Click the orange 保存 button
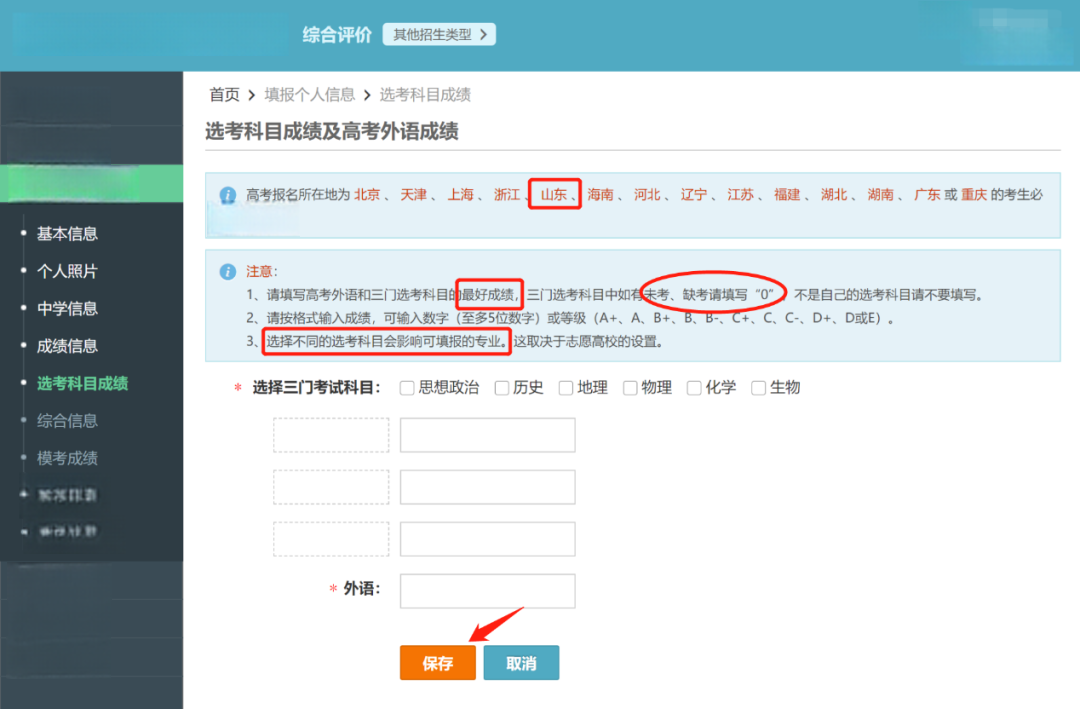 click(438, 663)
